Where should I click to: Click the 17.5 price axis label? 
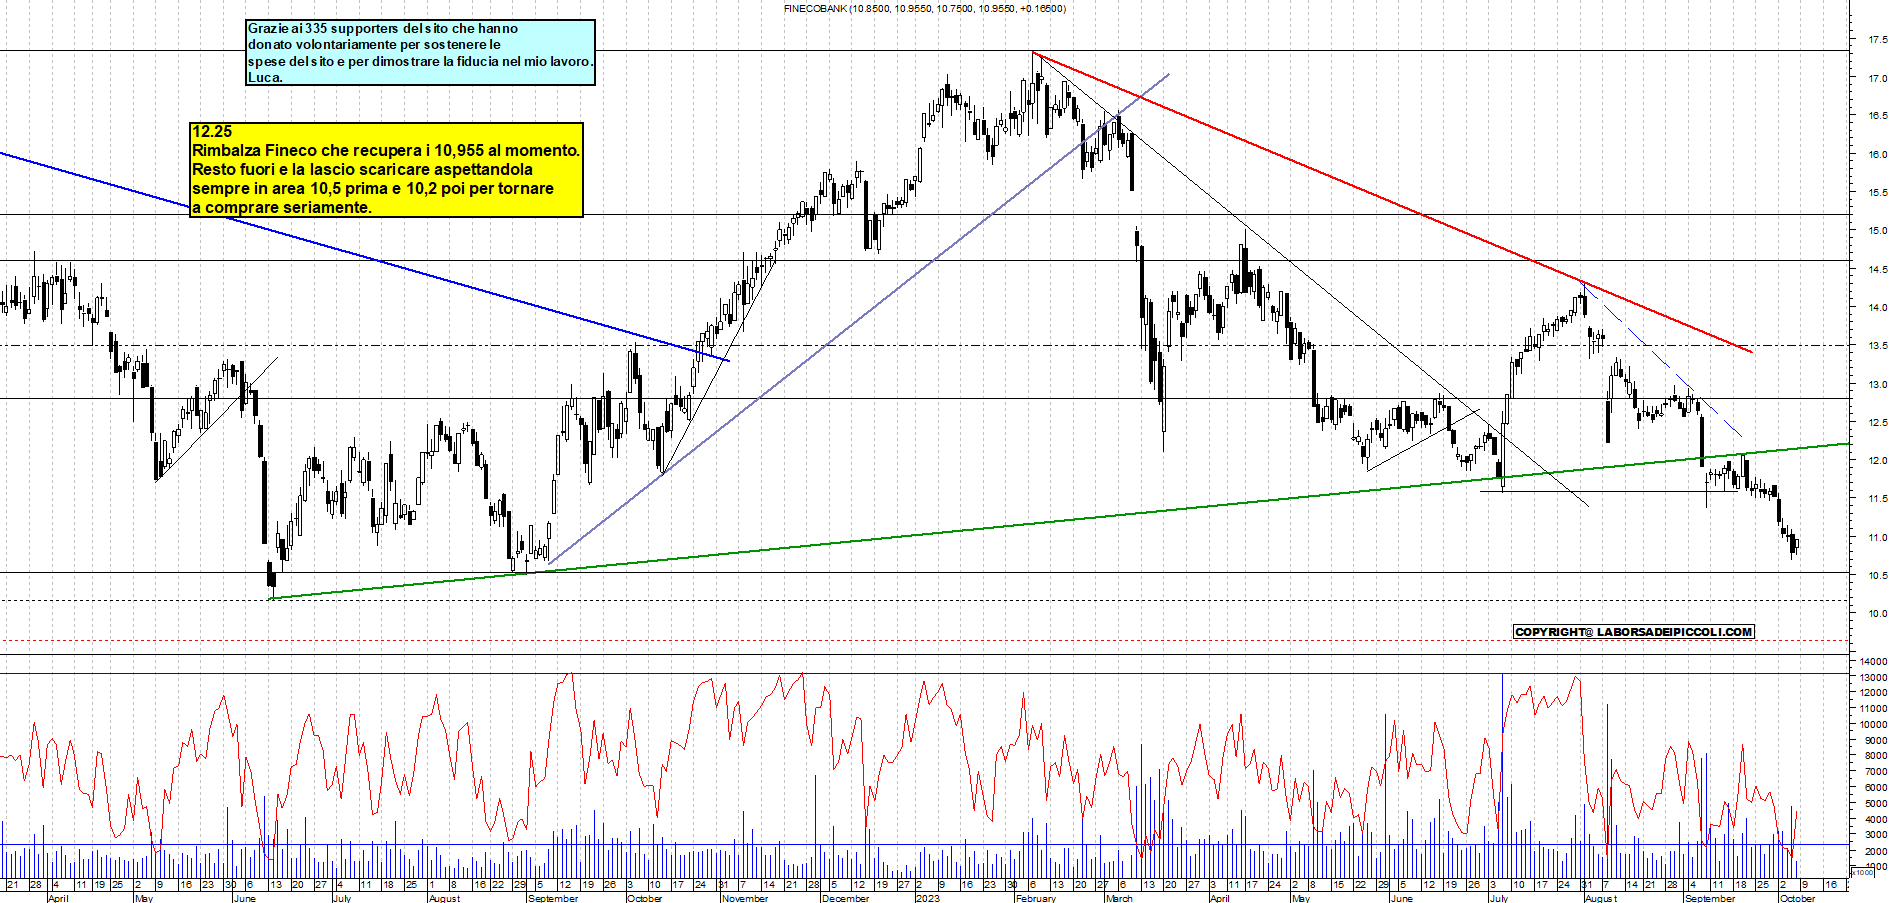1877,40
